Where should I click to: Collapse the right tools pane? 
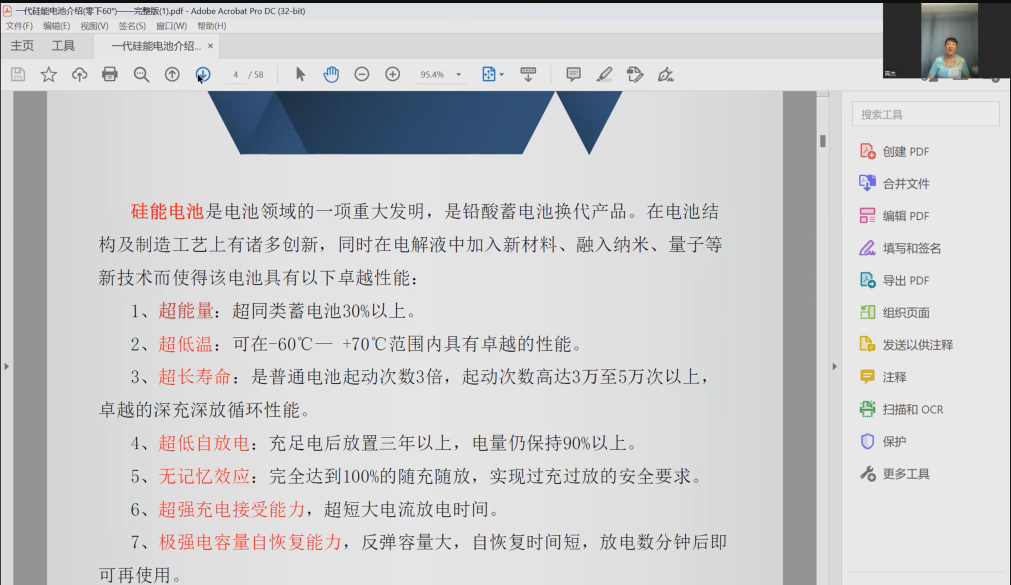pyautogui.click(x=834, y=367)
